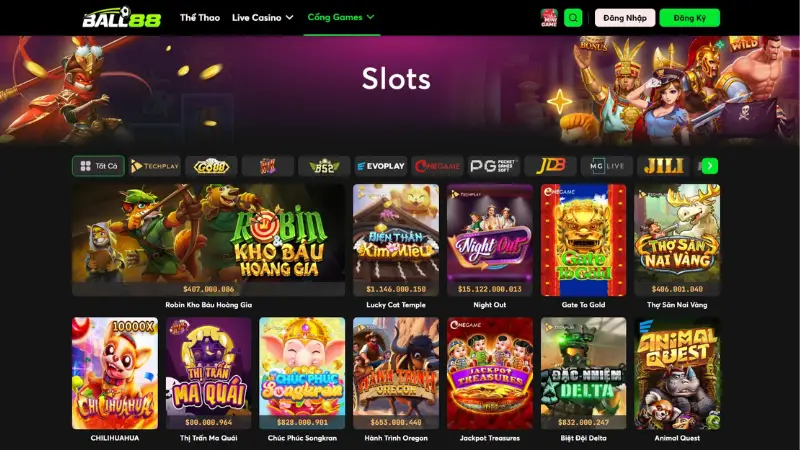
Task: Expand the Cổng Games dropdown
Action: coord(341,17)
